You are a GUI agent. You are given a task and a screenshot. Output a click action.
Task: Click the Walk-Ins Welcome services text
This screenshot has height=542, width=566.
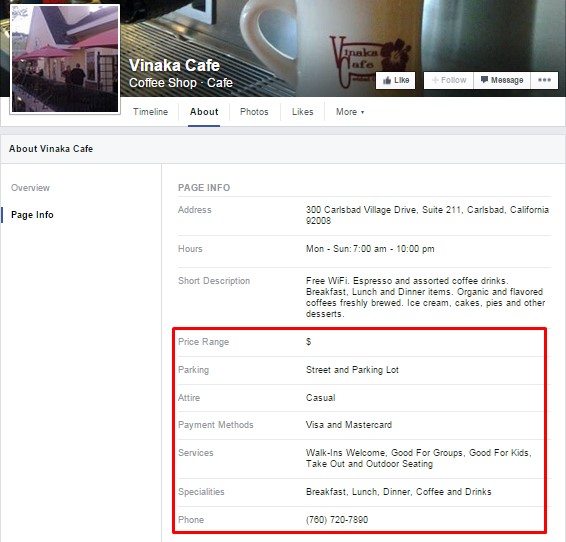tap(419, 458)
